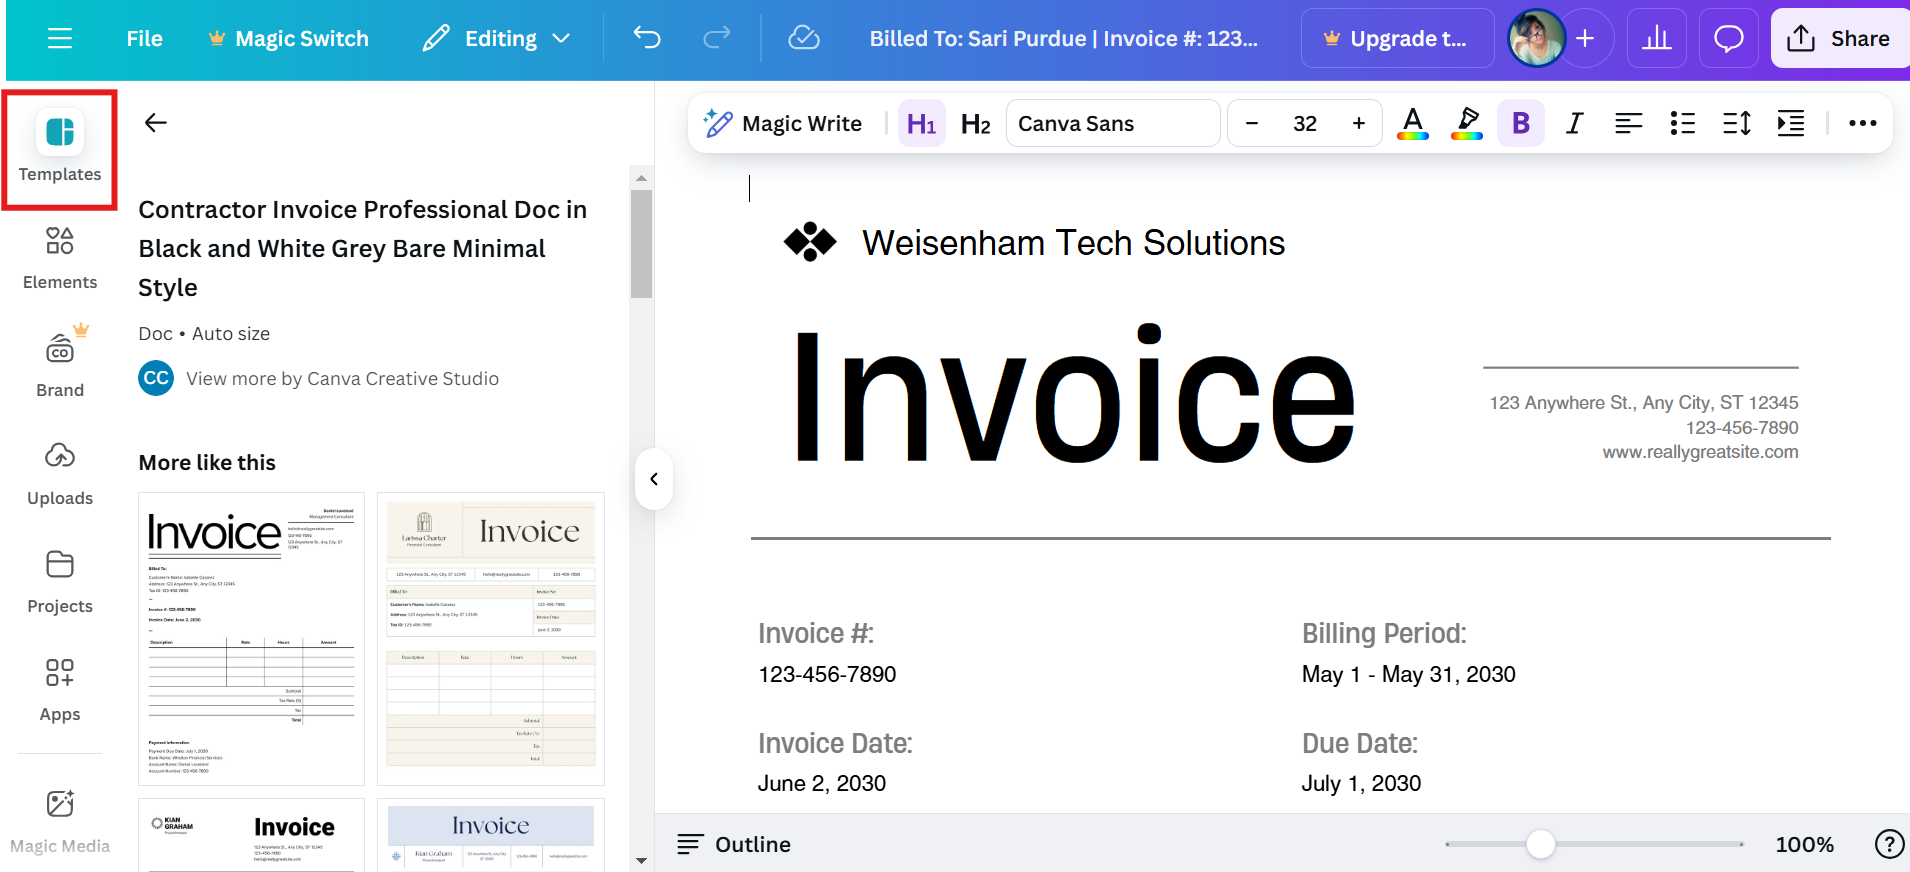1910x872 pixels.
Task: Click the cloud save status icon
Action: [804, 39]
